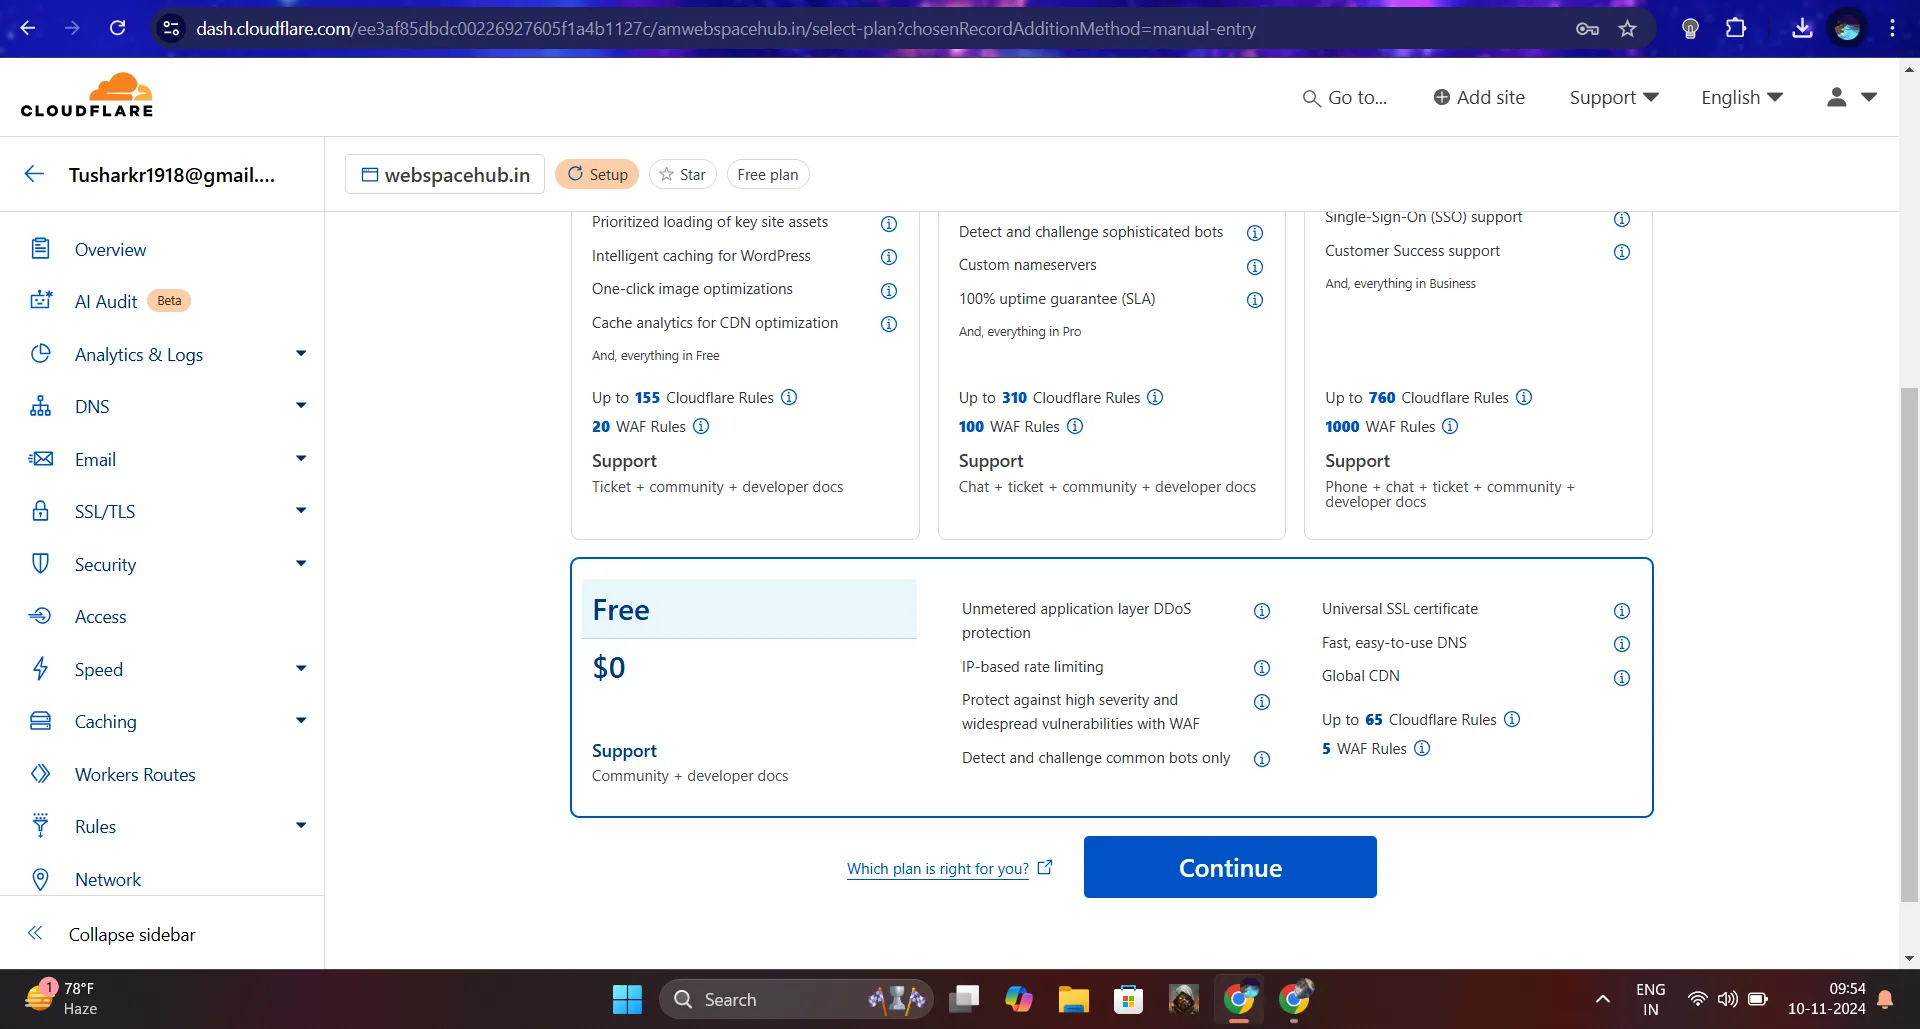1920x1029 pixels.
Task: Click the Cloudflare logo
Action: tap(87, 95)
